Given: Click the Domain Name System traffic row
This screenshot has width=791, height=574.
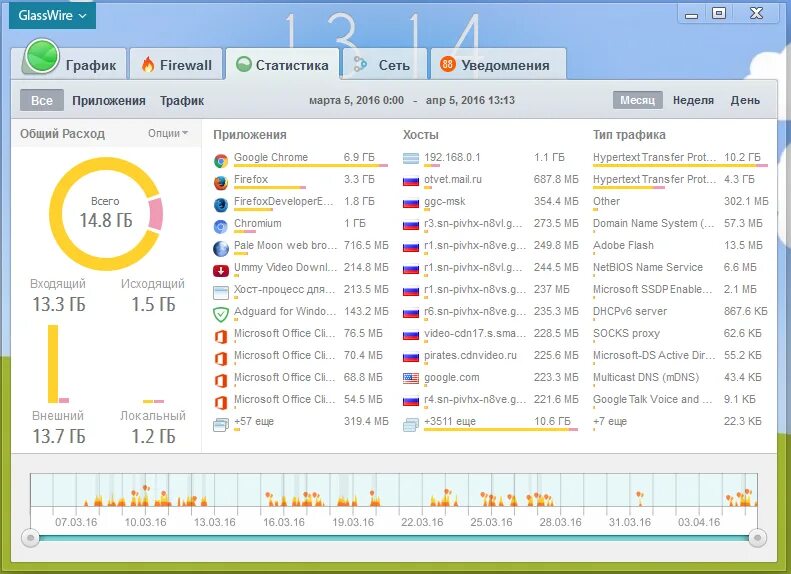Looking at the screenshot, I should (681, 223).
